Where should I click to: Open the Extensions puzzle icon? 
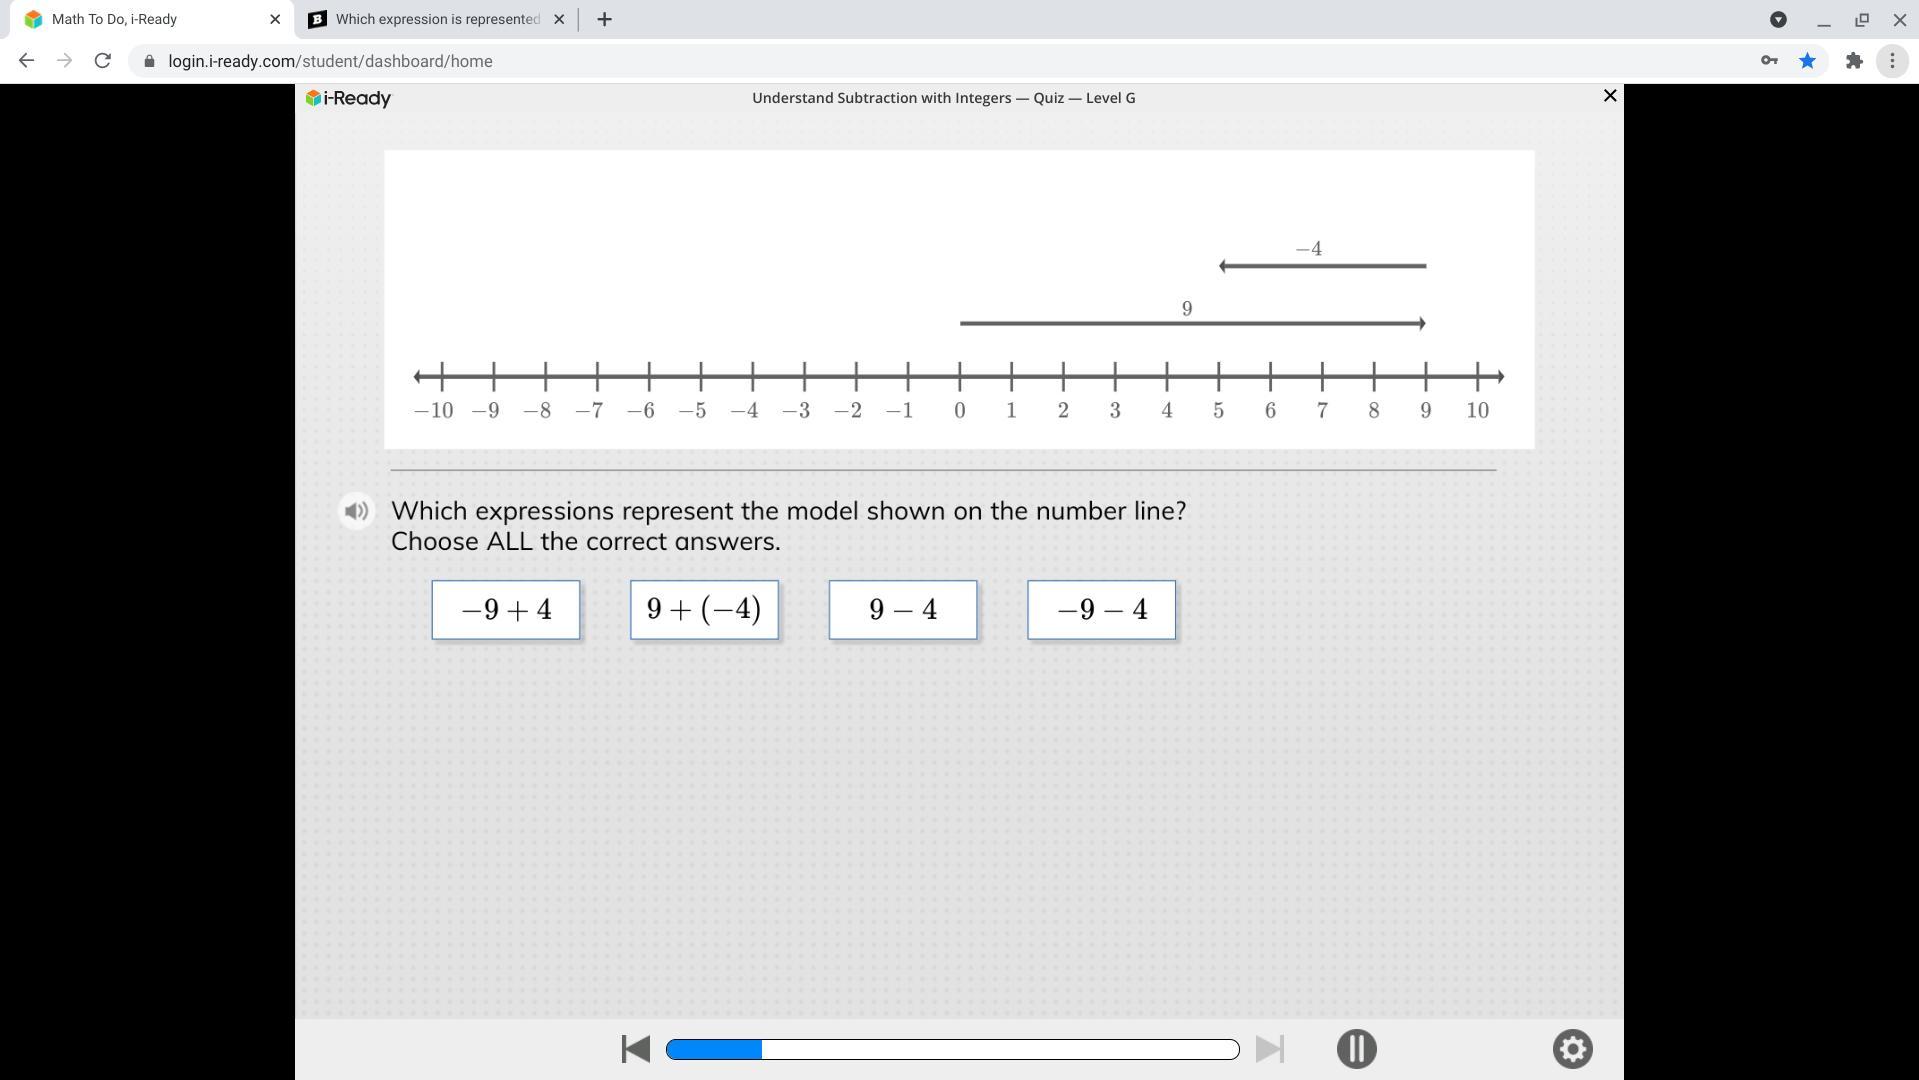pos(1854,61)
